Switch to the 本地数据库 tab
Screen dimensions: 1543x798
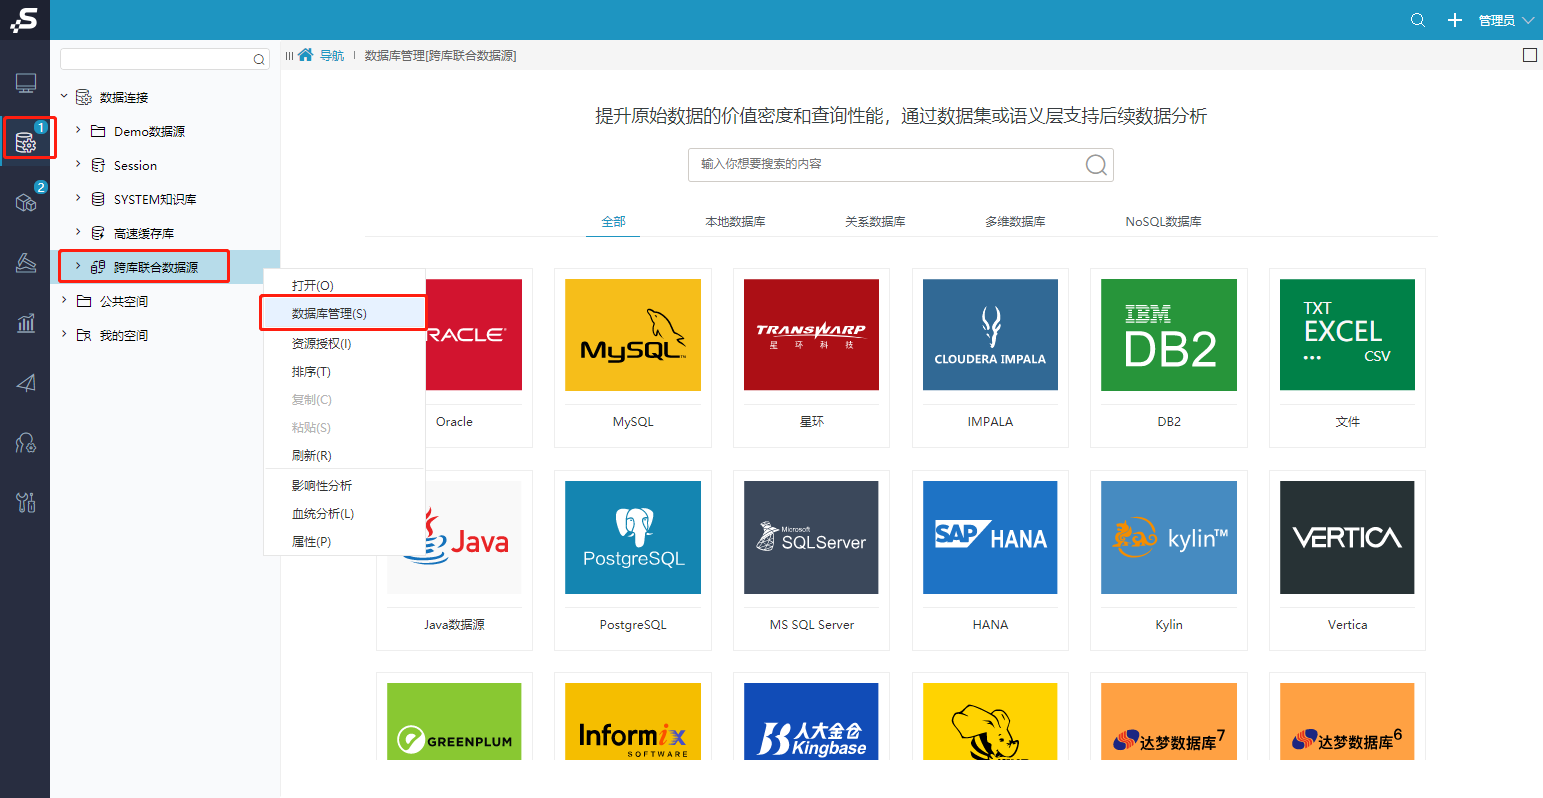[735, 222]
